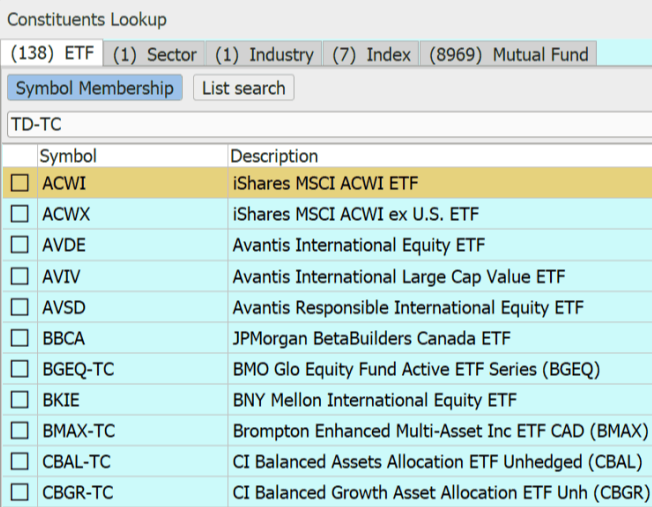Check the BMAX-TC row checkbox
Screen dimensions: 652x507
[20, 430]
